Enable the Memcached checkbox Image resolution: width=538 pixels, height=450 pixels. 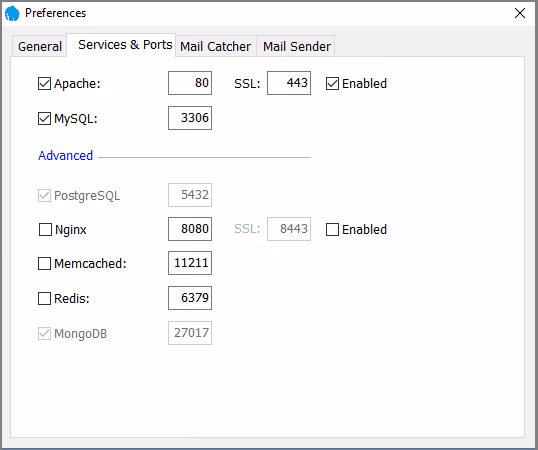44,263
